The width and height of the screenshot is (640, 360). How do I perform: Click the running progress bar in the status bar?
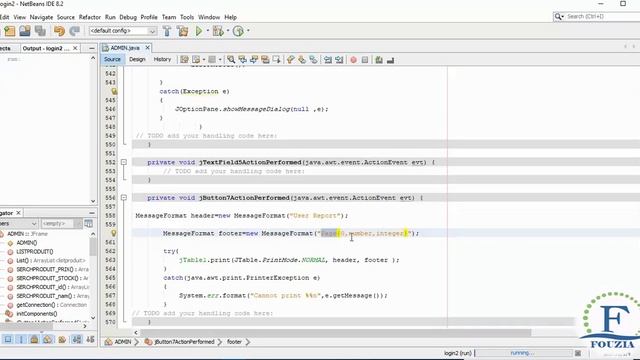pyautogui.click(x=523, y=353)
